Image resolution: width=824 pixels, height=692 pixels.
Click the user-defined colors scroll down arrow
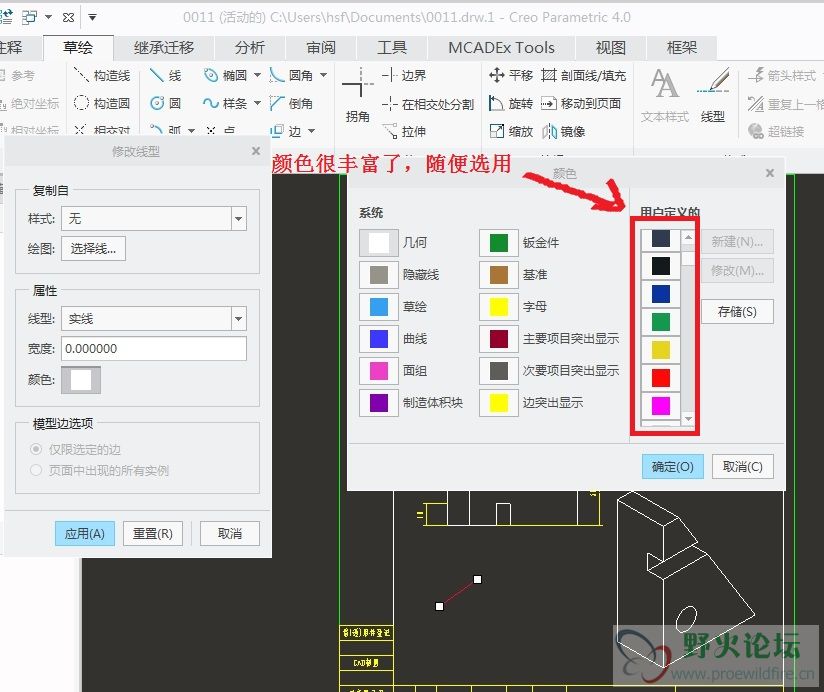(688, 419)
